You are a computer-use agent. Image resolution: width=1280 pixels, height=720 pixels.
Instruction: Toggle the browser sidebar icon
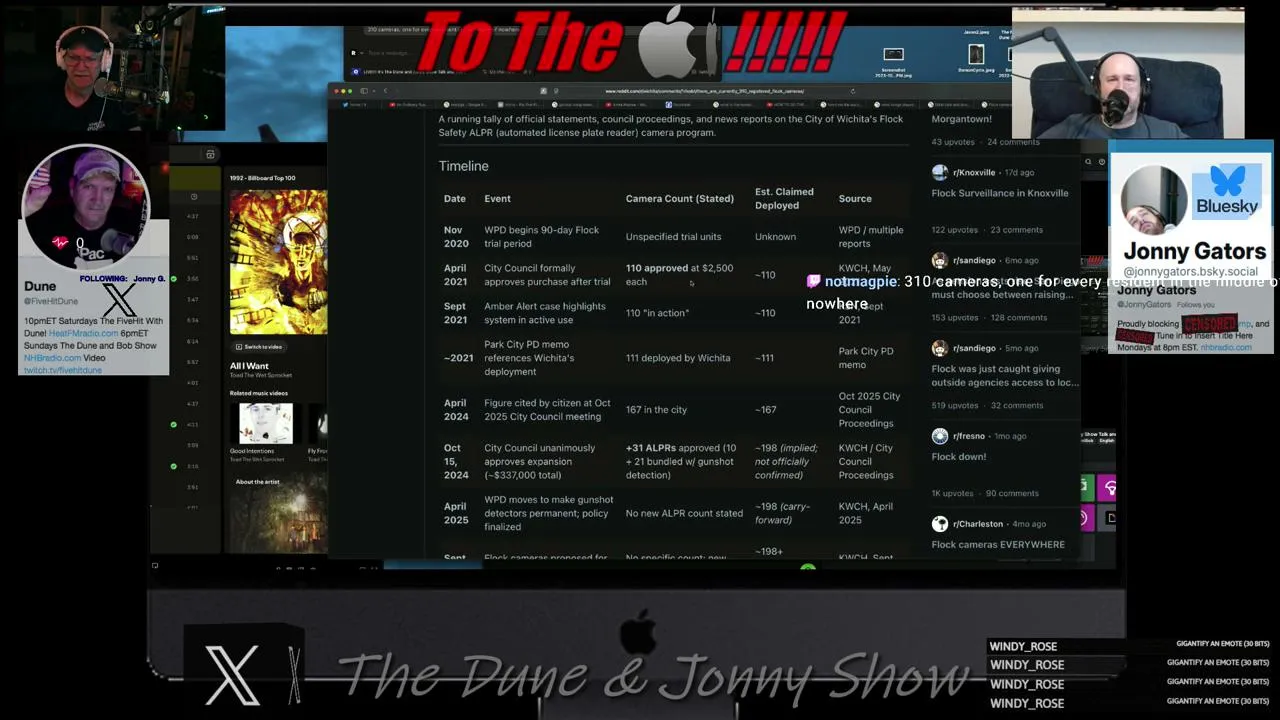coord(365,91)
